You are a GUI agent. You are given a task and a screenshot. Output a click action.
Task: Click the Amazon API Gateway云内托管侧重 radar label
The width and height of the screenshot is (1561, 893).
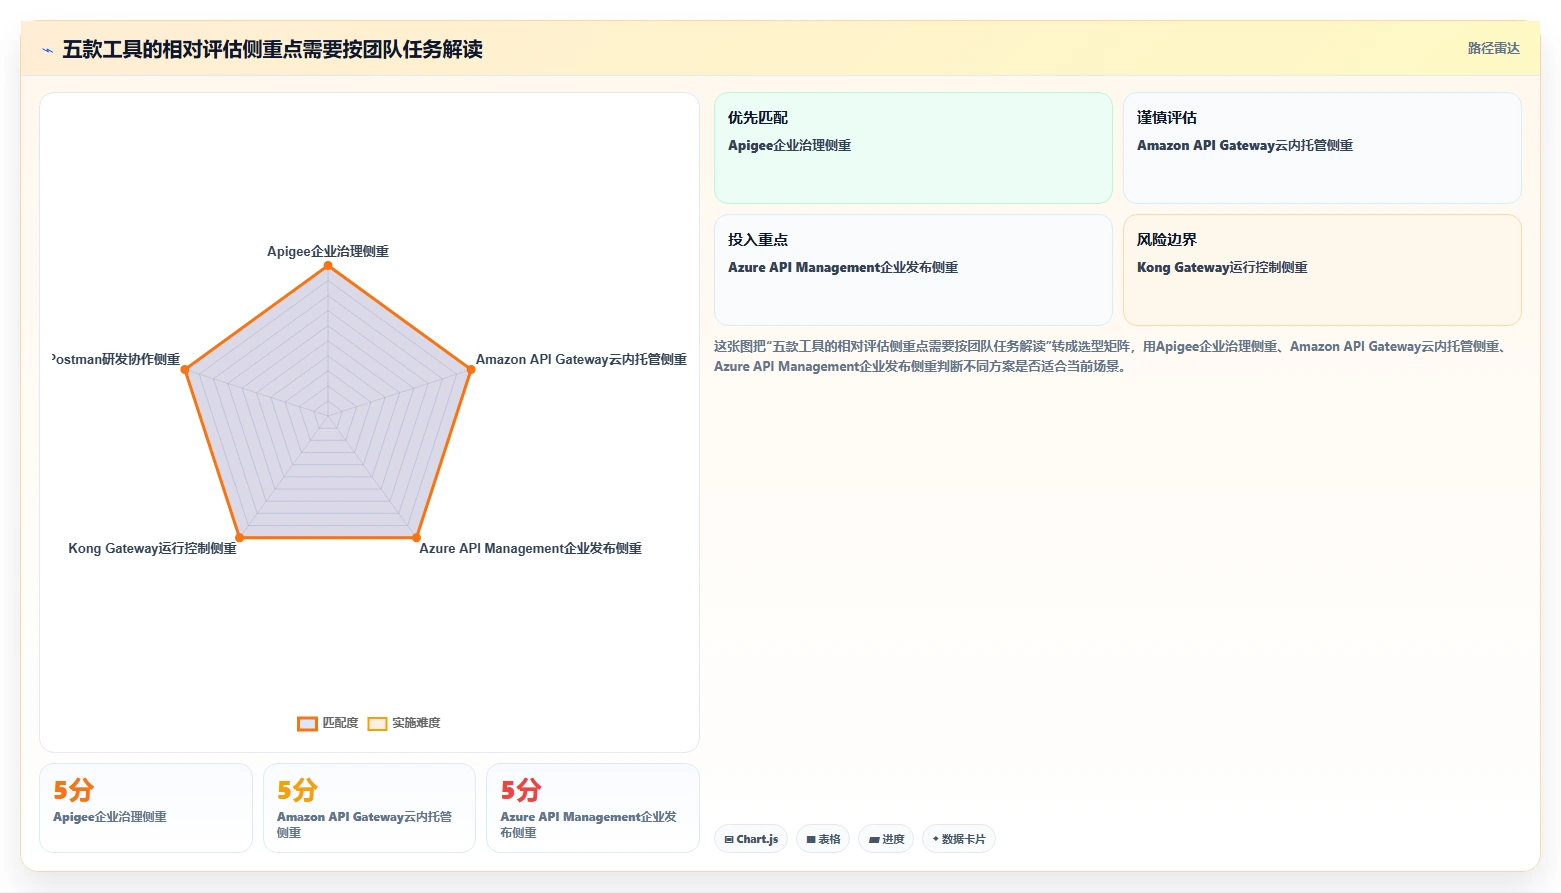[581, 359]
